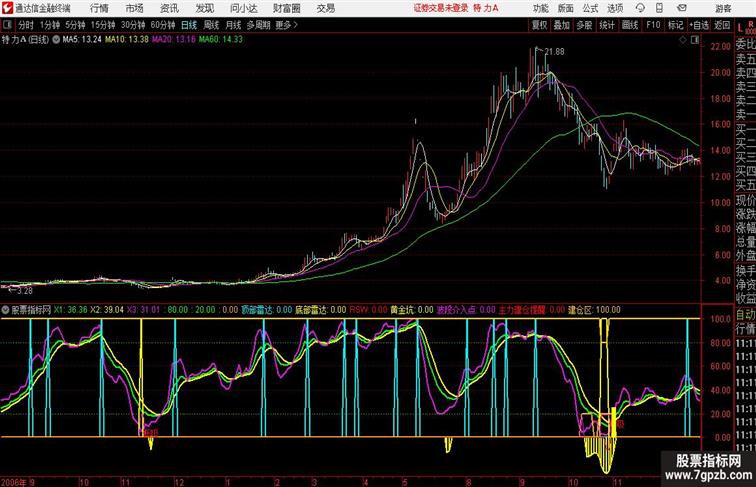This screenshot has width=756, height=487.
Task: Expand the 股票指标网 indicator dropdown arrow
Action: (5, 310)
